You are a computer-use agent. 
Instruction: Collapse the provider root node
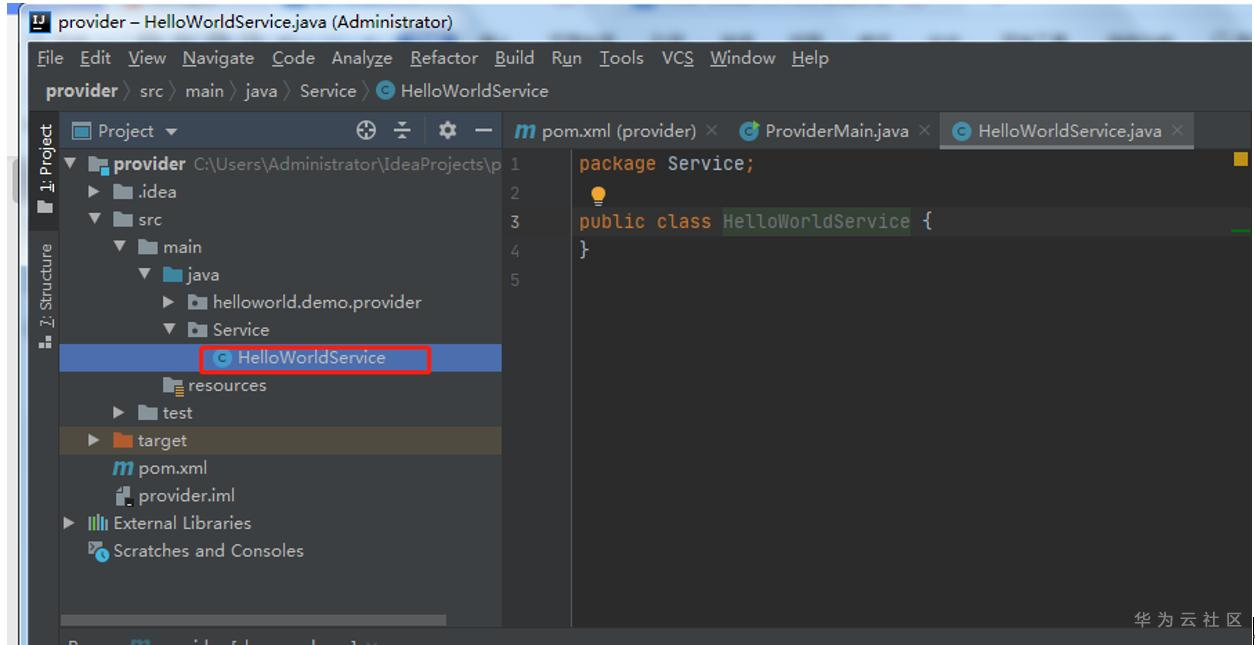[70, 164]
